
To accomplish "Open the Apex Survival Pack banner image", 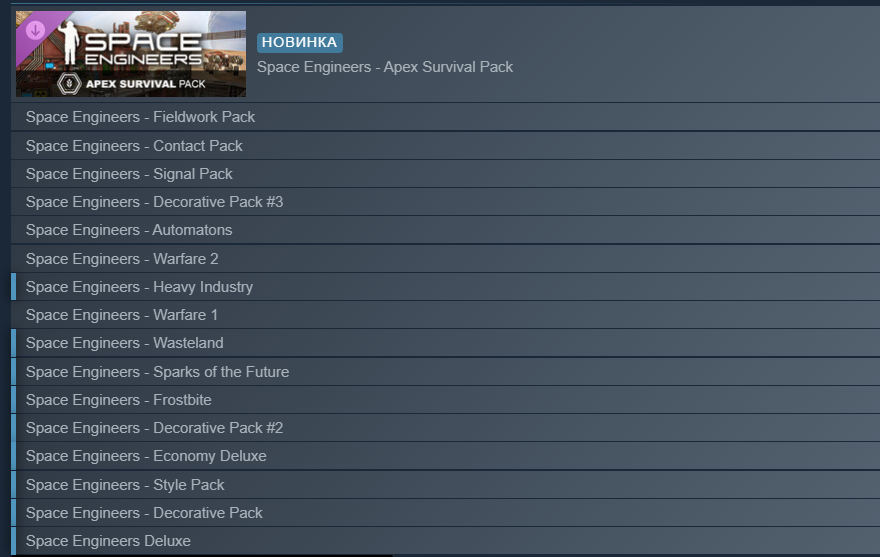I will click(131, 54).
